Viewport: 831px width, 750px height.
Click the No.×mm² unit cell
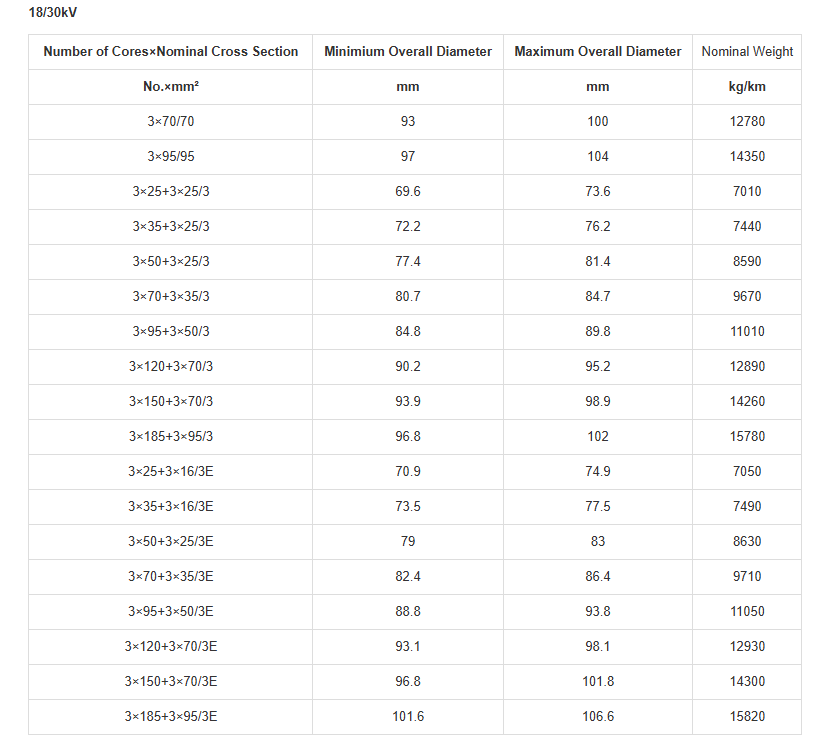[x=171, y=86]
